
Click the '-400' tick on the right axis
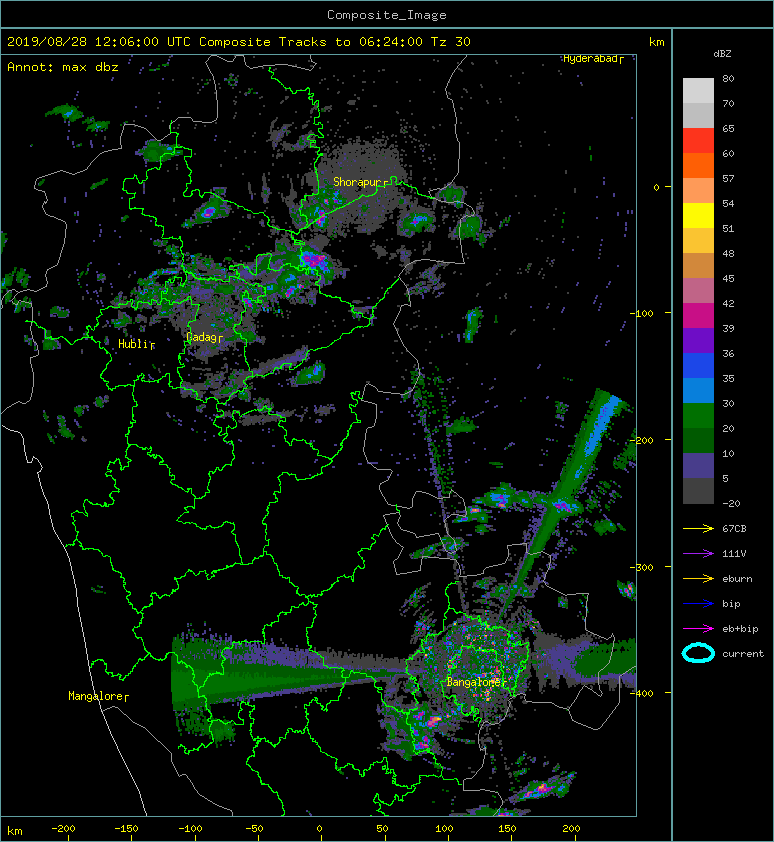click(642, 693)
